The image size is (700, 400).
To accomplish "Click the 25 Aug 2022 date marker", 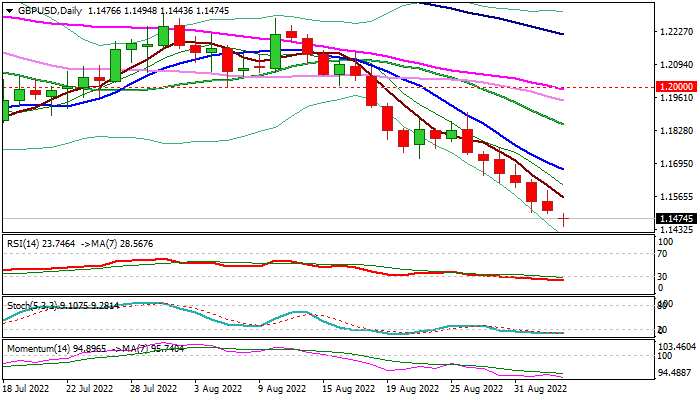I will click(x=476, y=389).
